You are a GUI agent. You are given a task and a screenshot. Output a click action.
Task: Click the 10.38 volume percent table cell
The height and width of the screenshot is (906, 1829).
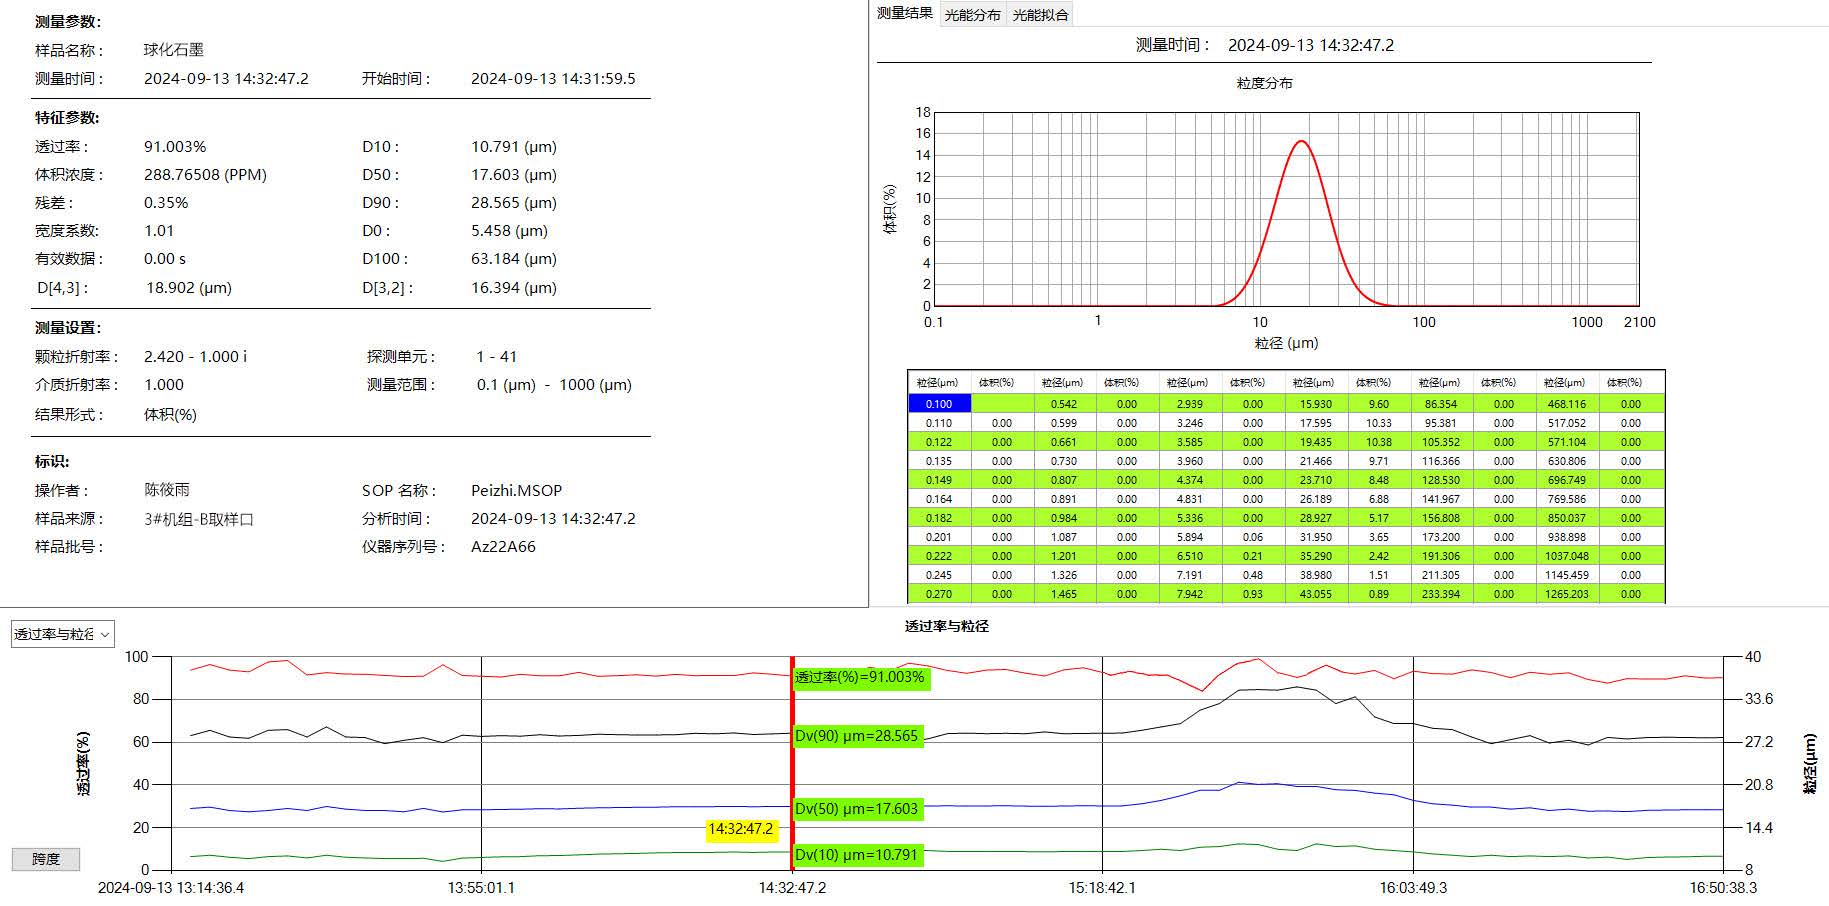tap(1378, 442)
